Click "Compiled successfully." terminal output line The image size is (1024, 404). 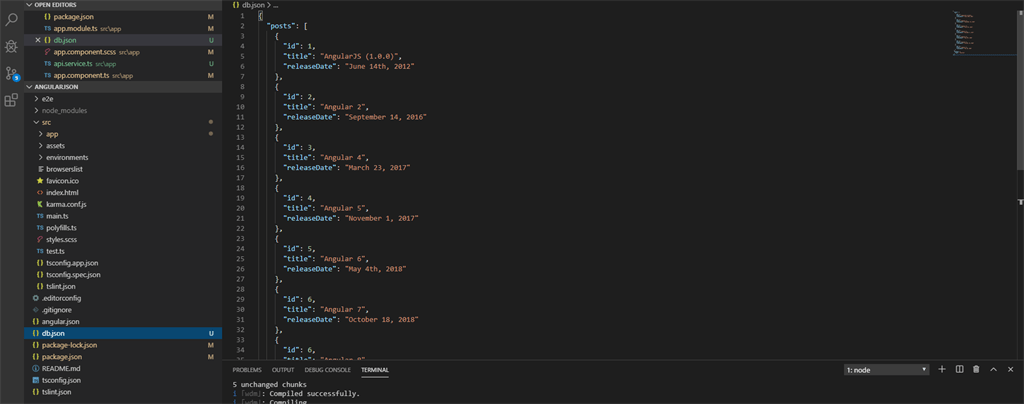(x=315, y=394)
